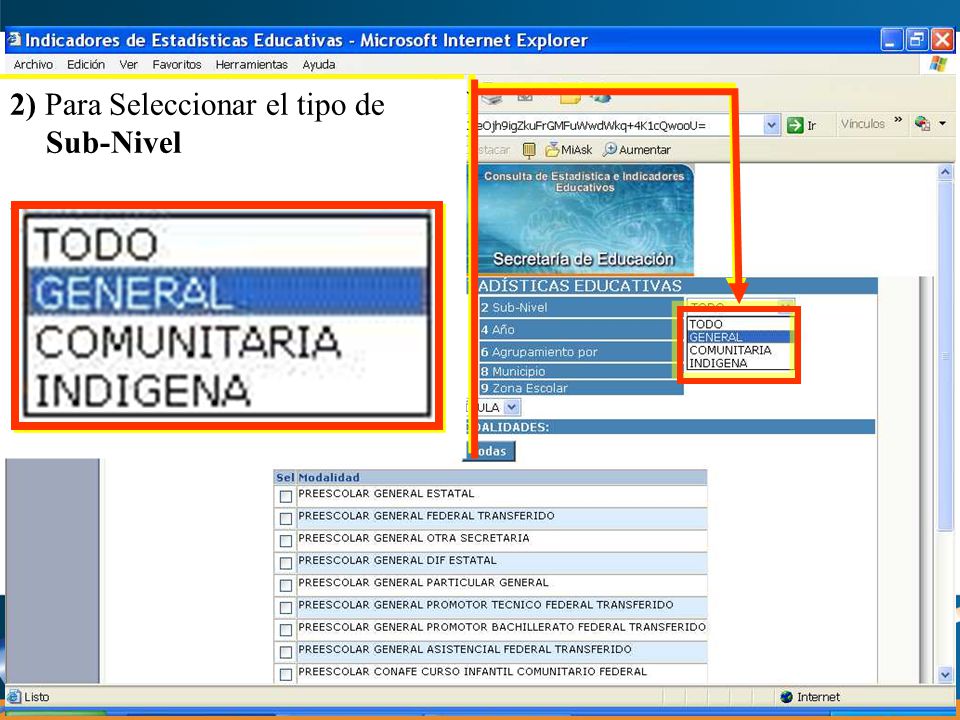
Task: Click in the browser address field
Action: click(618, 126)
